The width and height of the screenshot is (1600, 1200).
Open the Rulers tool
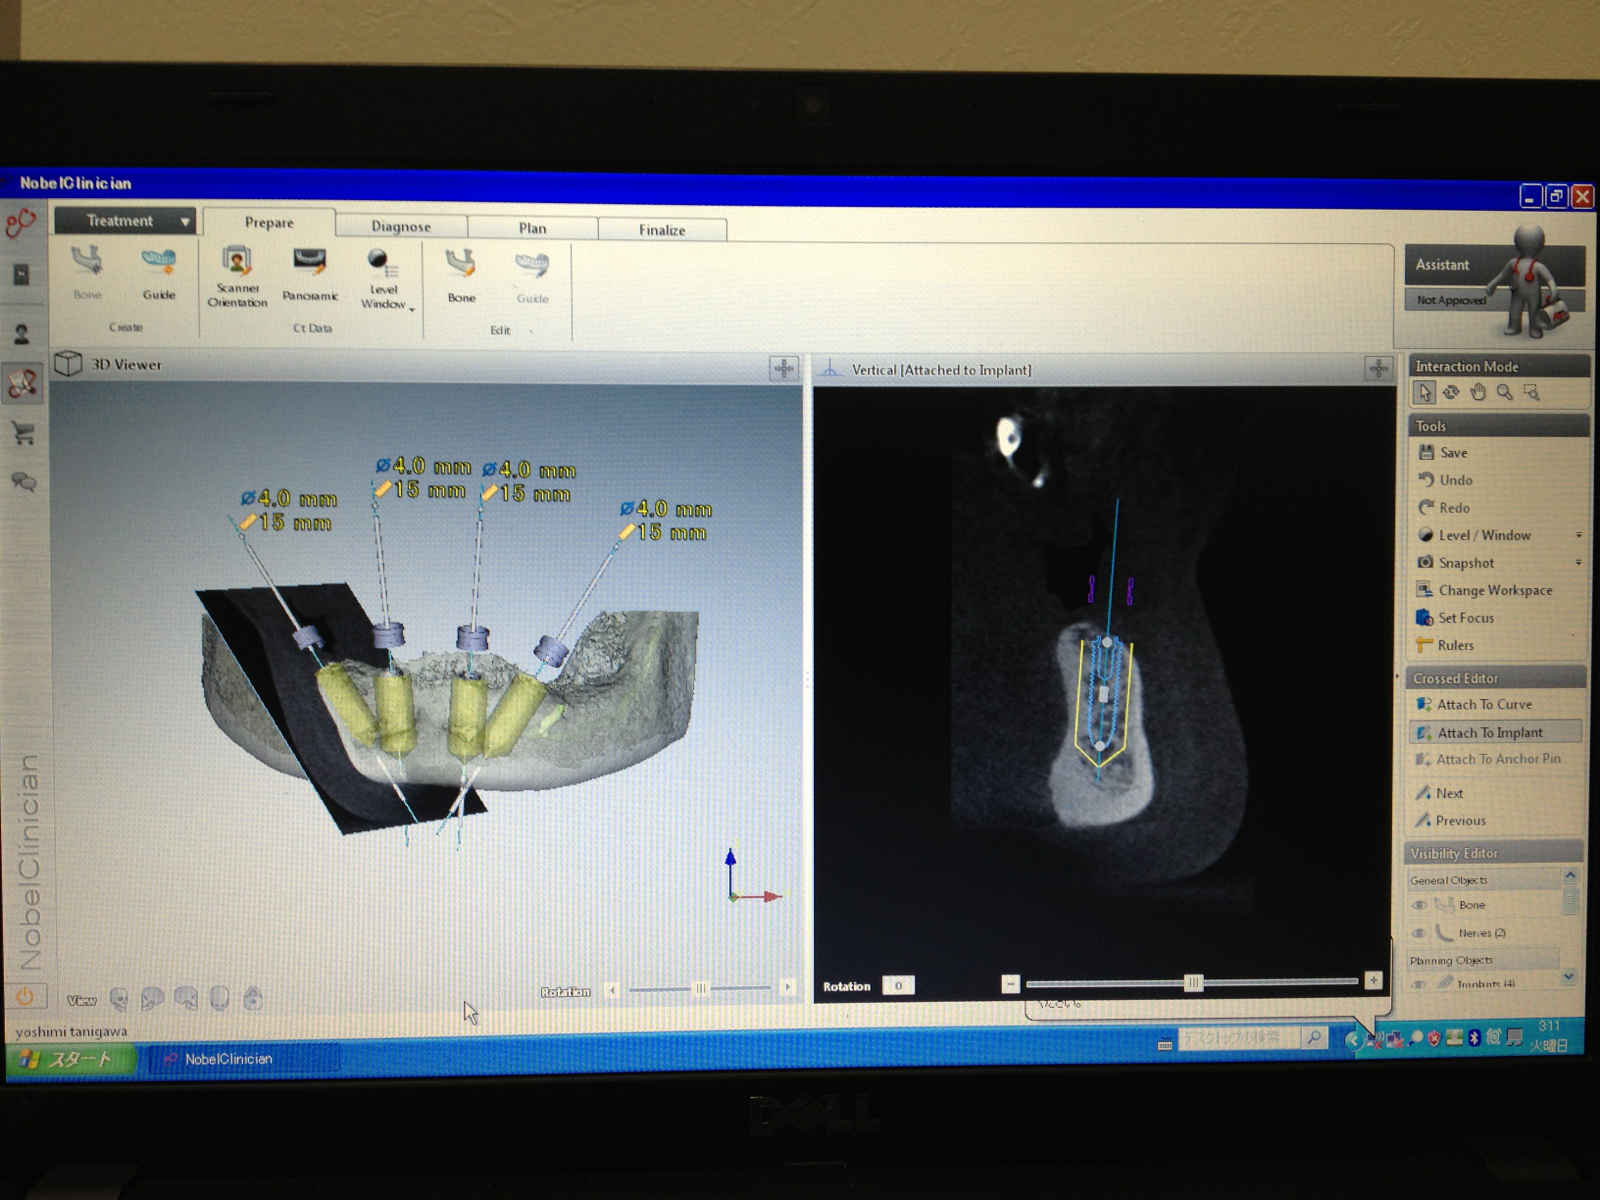tap(1445, 645)
